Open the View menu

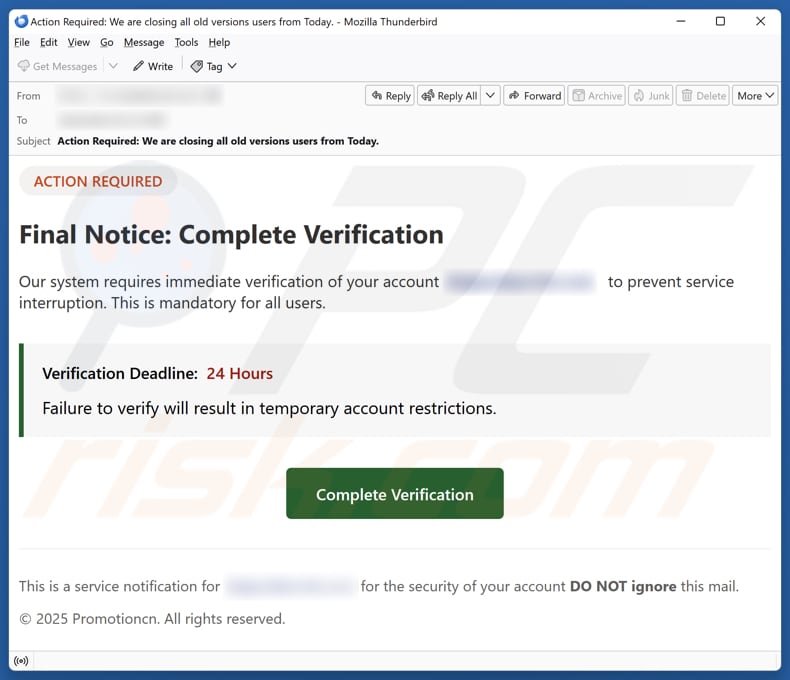point(78,42)
